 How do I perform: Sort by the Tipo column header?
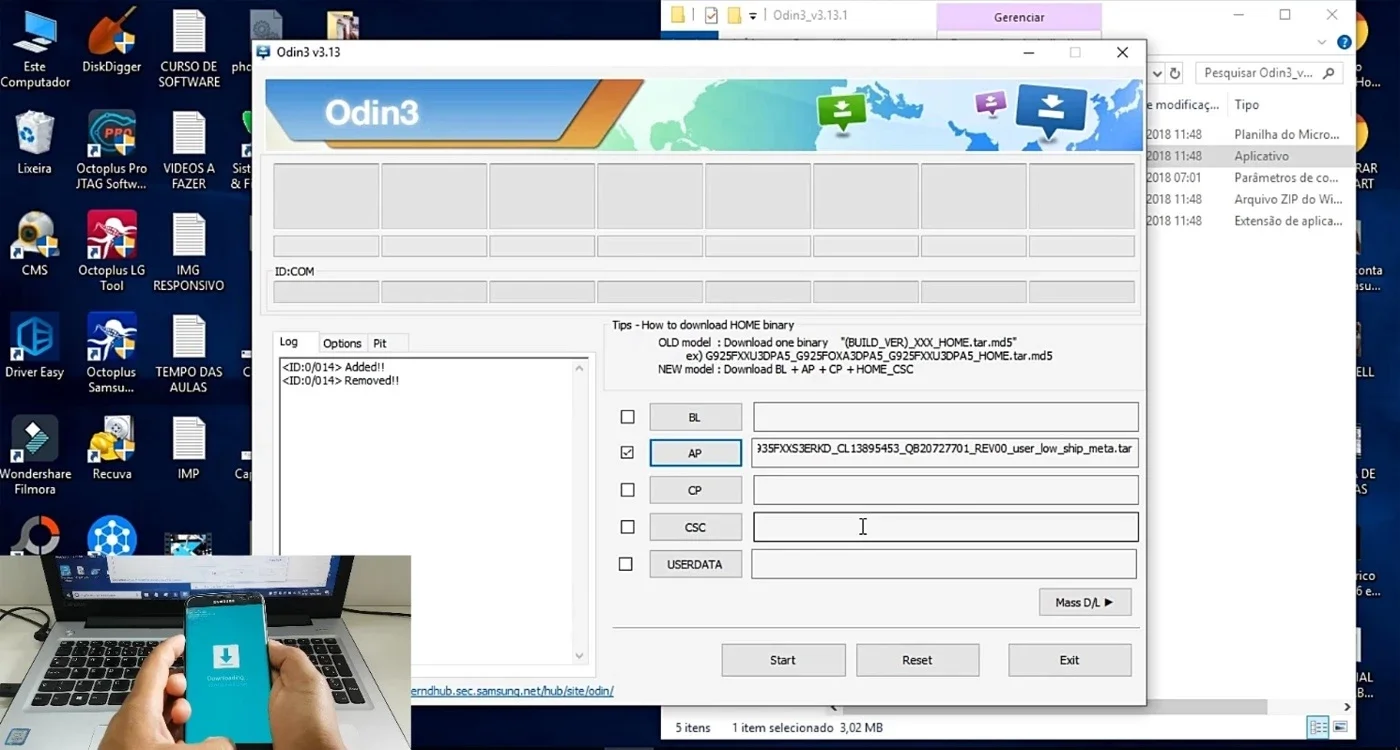point(1246,104)
